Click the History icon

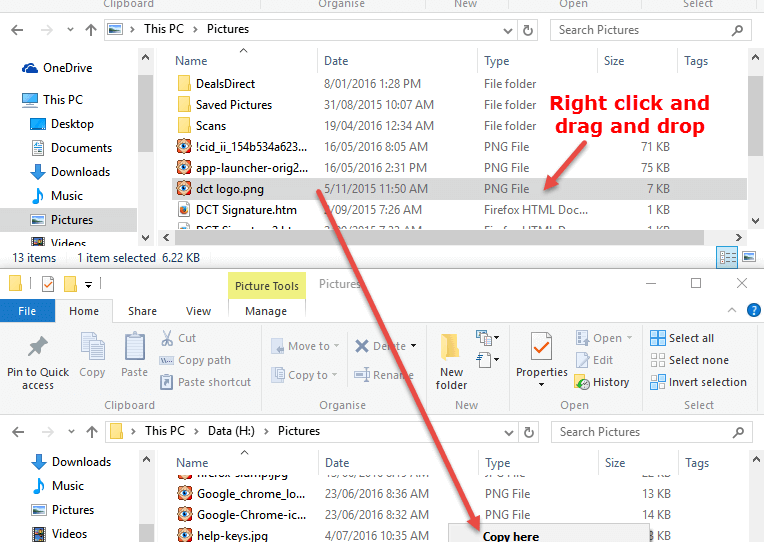coord(582,382)
